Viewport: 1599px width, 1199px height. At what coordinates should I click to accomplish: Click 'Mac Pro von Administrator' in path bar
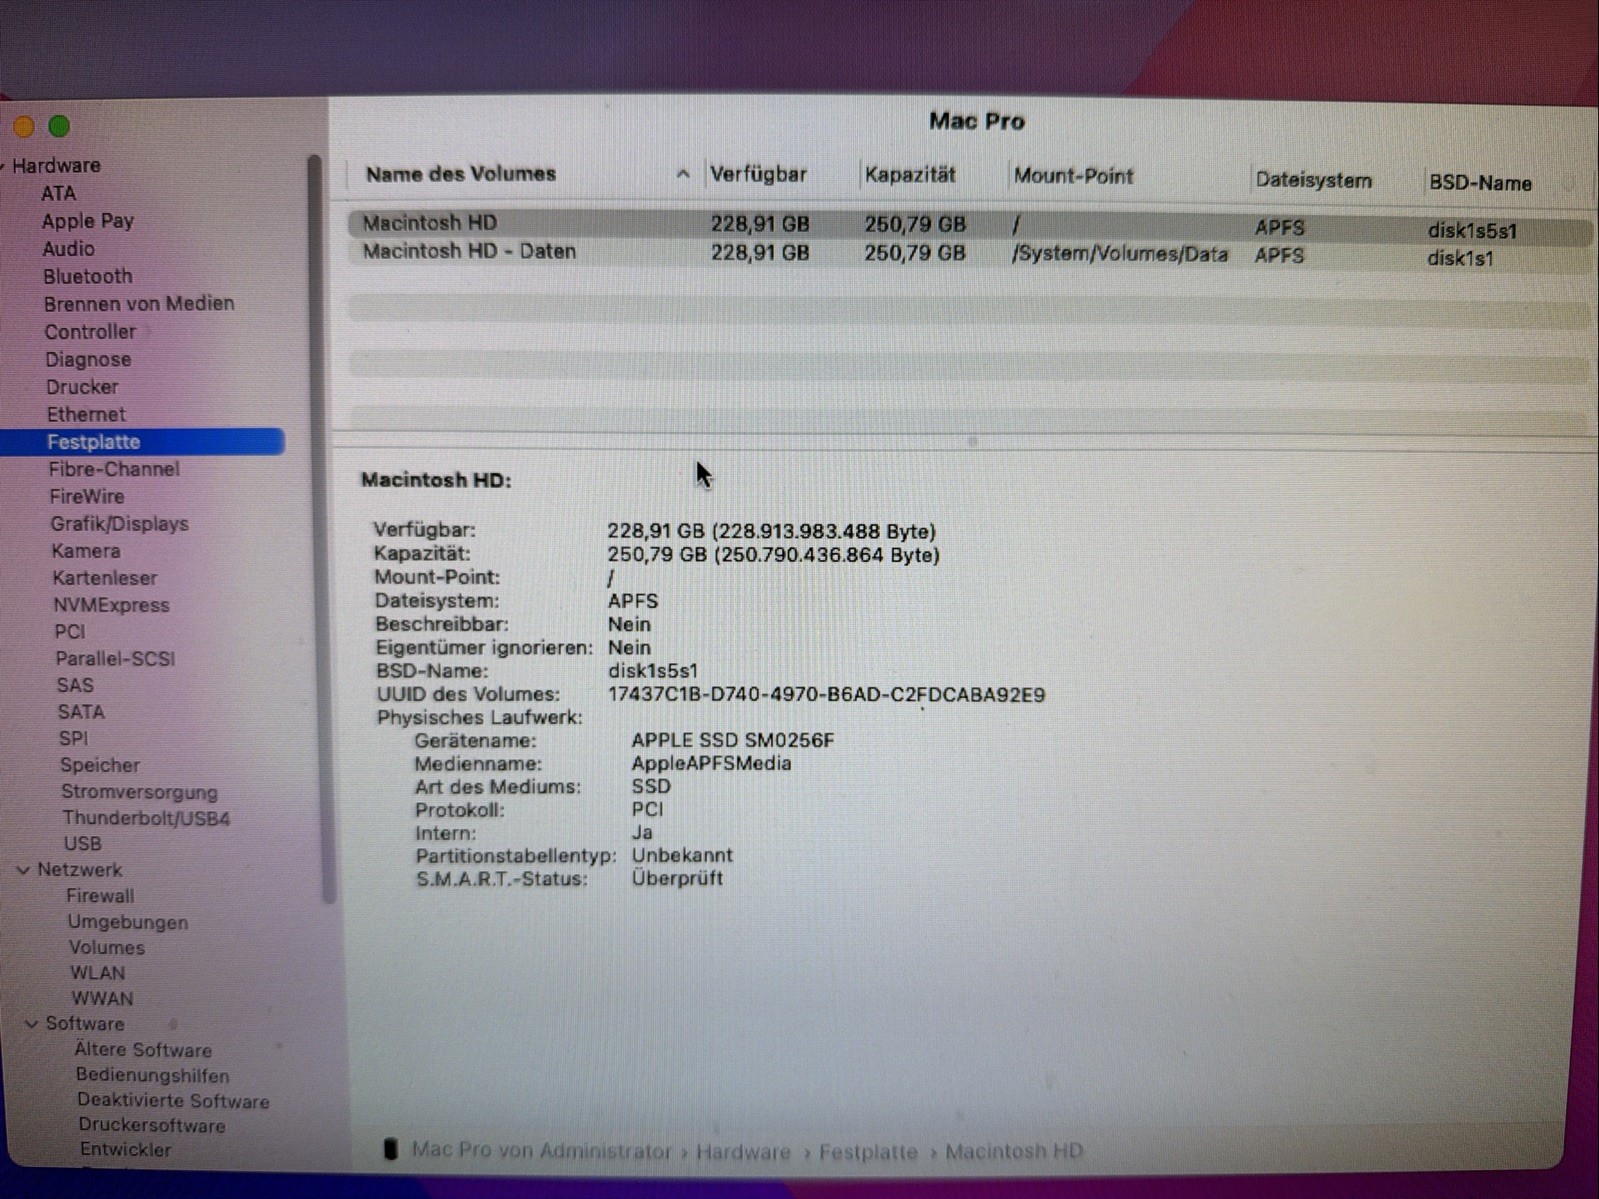[x=541, y=1151]
